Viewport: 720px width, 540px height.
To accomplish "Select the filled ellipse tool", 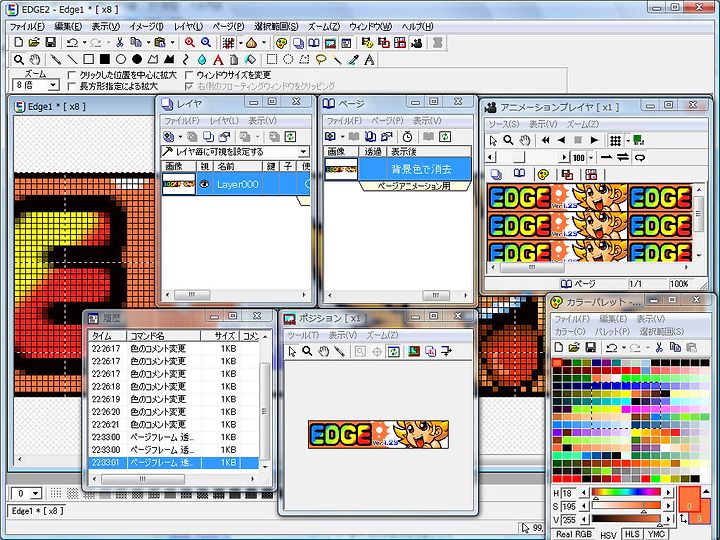I will 137,60.
